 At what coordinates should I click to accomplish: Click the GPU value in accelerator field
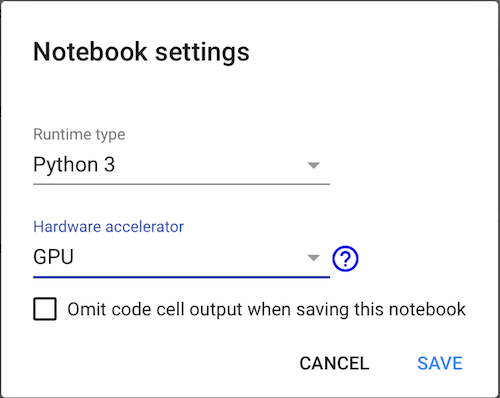(x=53, y=257)
